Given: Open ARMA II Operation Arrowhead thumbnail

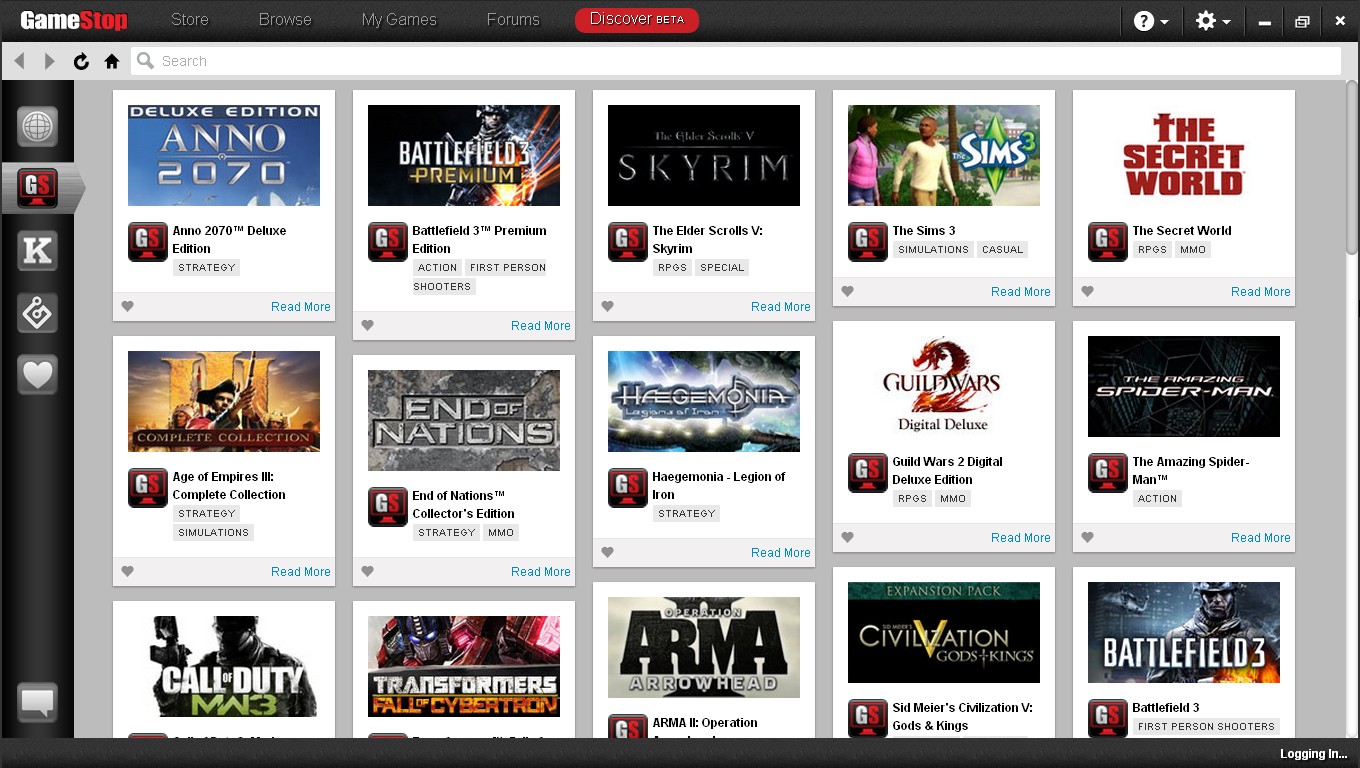Looking at the screenshot, I should pos(704,647).
